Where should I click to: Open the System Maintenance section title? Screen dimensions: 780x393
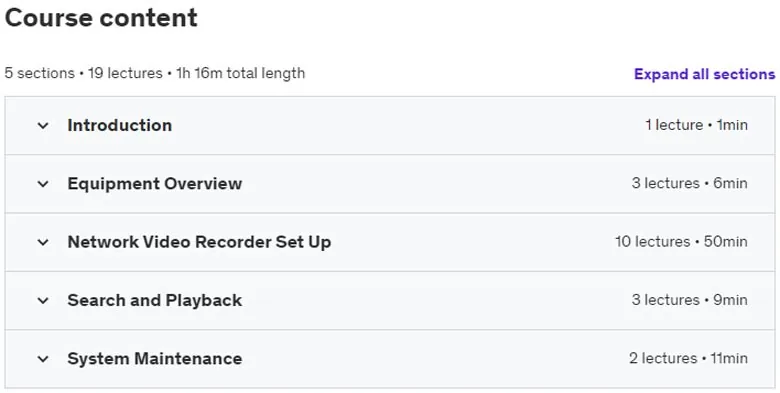pos(155,358)
